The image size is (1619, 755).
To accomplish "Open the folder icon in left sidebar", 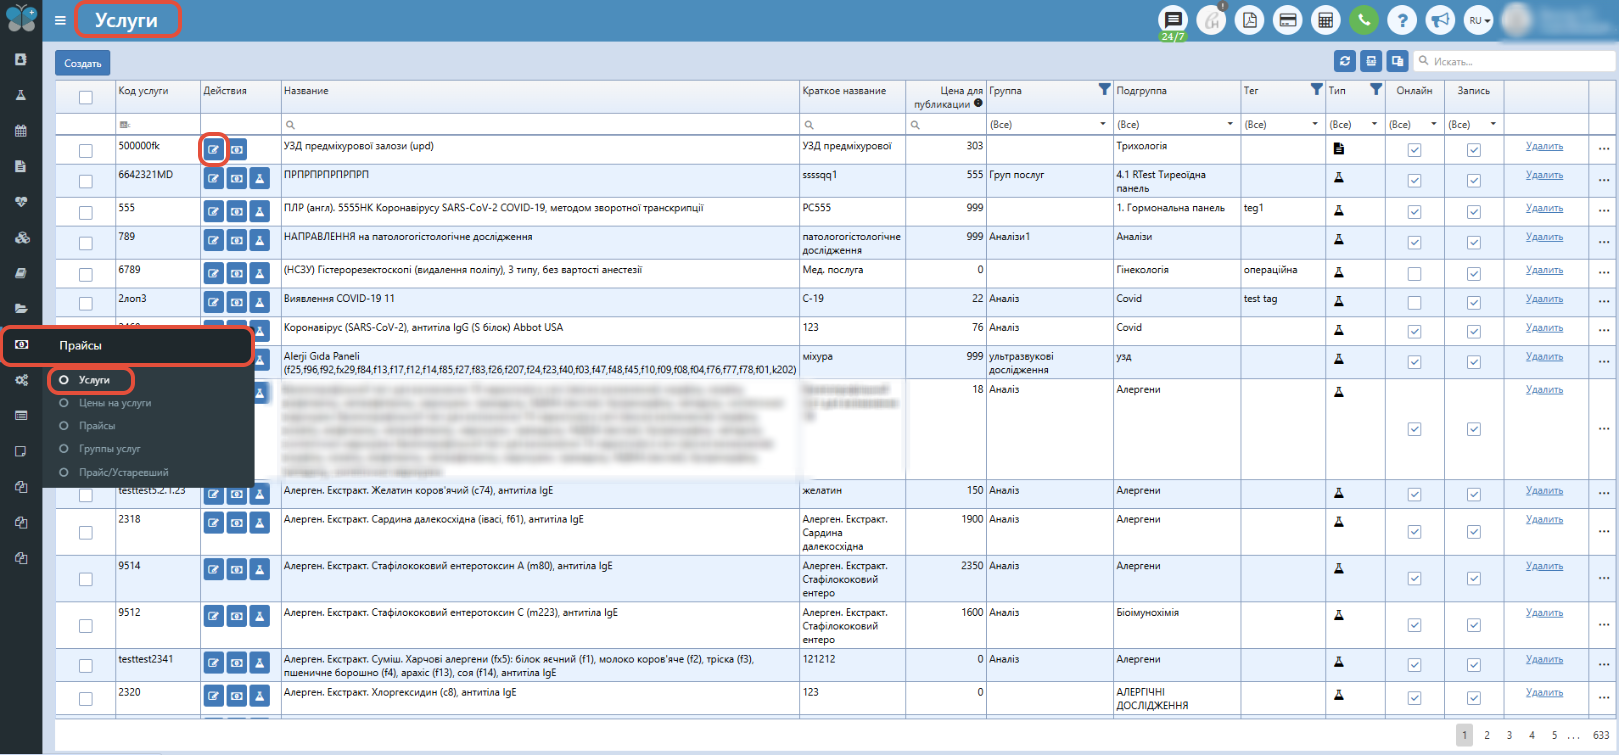I will (21, 309).
